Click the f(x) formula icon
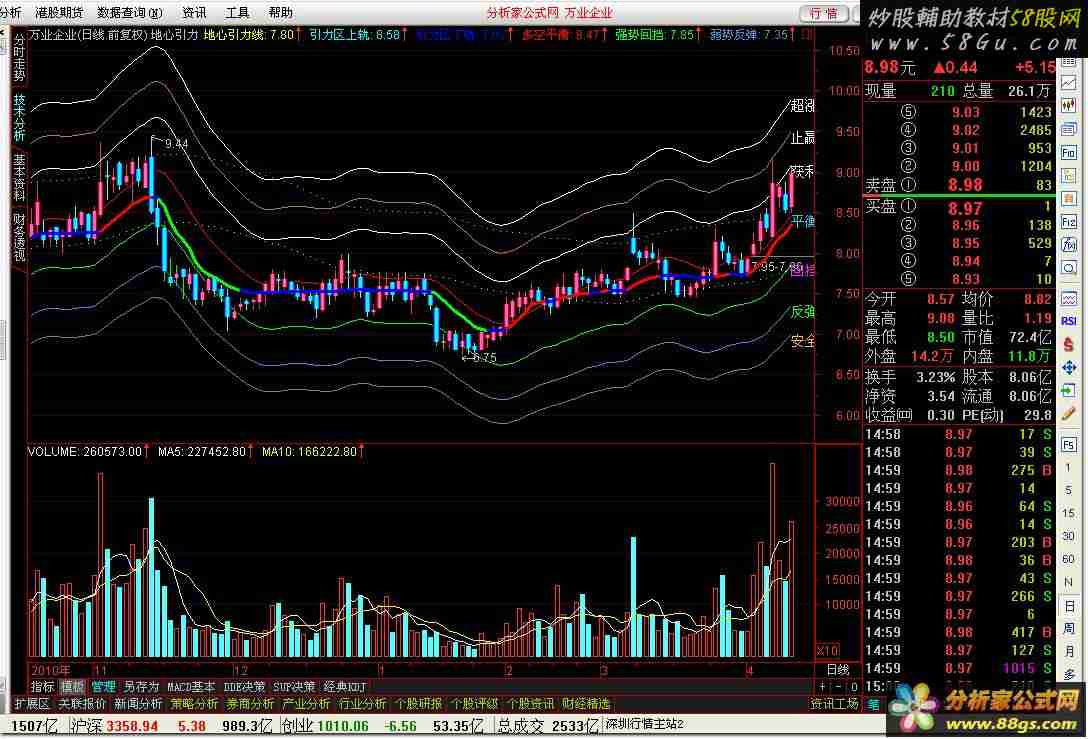The height and width of the screenshot is (739, 1088). 1069,245
